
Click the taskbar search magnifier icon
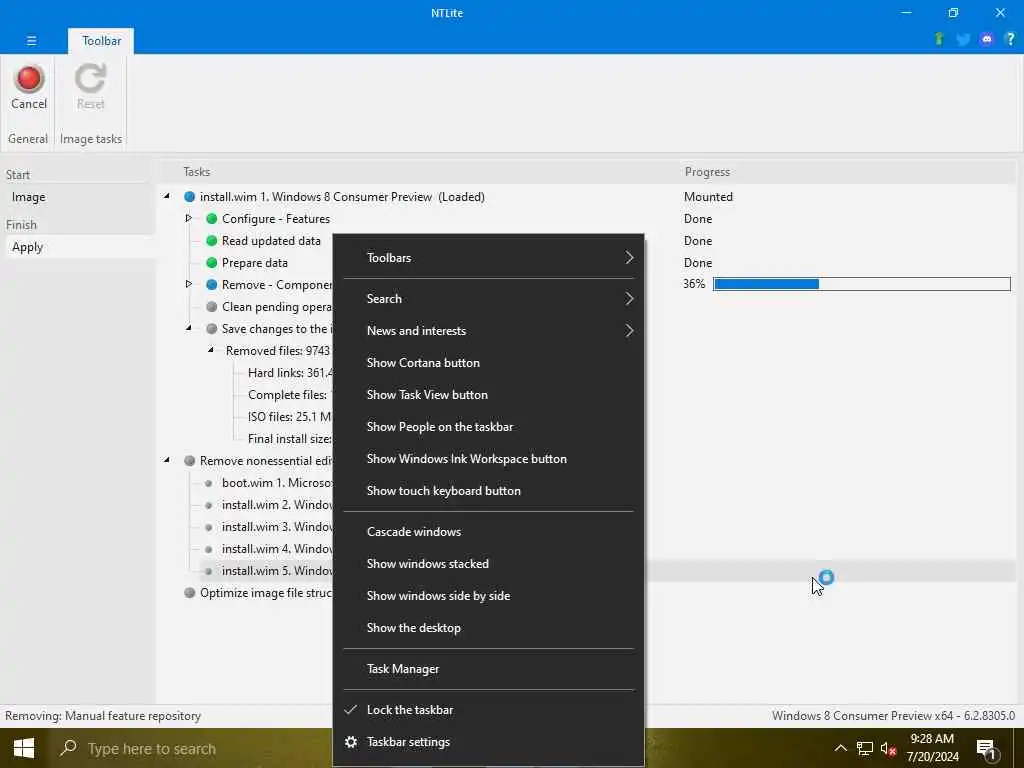click(68, 748)
